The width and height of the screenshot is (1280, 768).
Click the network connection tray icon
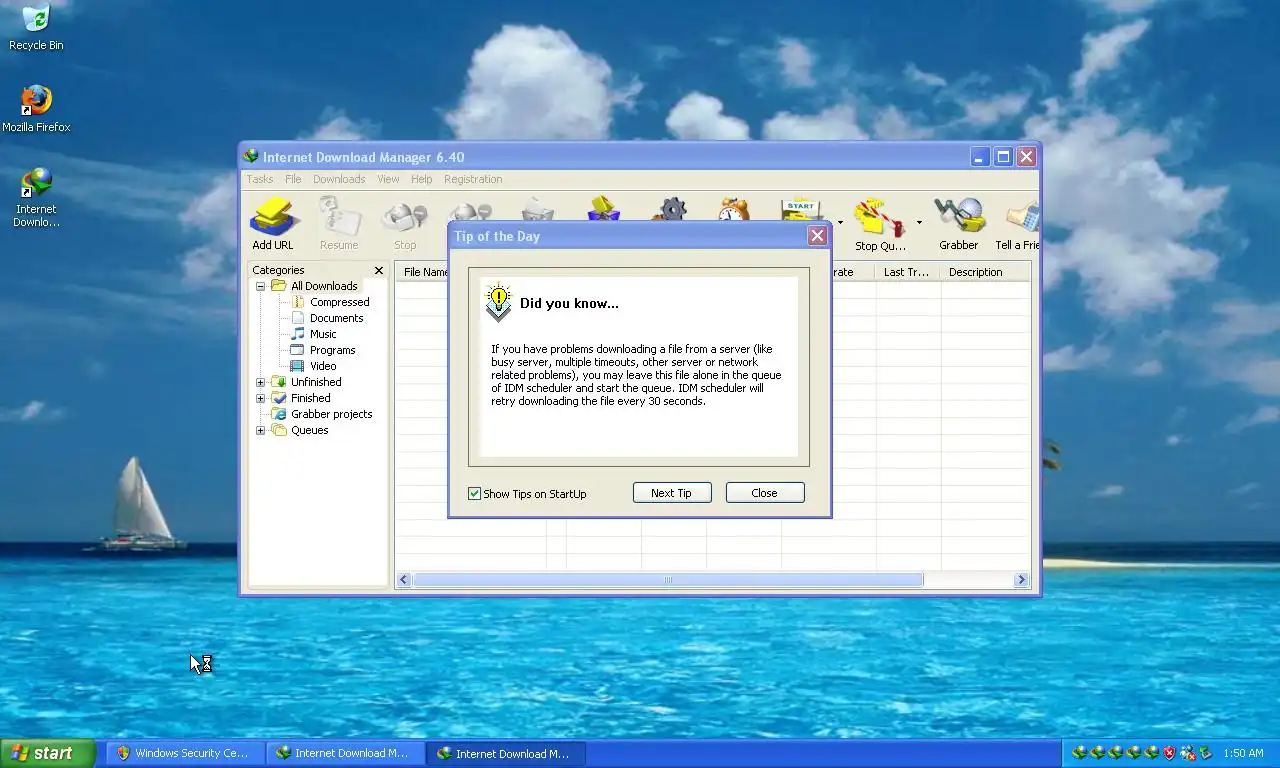point(1186,753)
